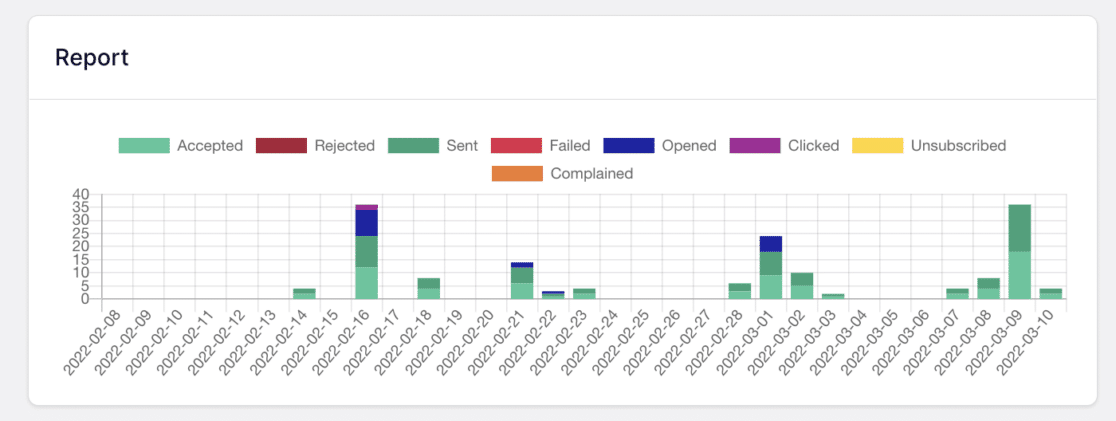This screenshot has height=421, width=1116.
Task: Toggle the Accepted legend color swatch
Action: (144, 146)
